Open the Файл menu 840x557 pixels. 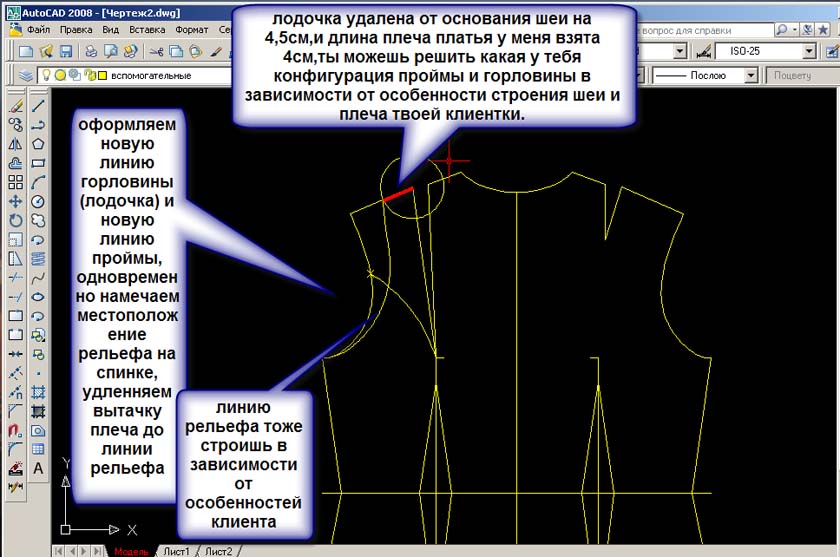click(x=39, y=30)
